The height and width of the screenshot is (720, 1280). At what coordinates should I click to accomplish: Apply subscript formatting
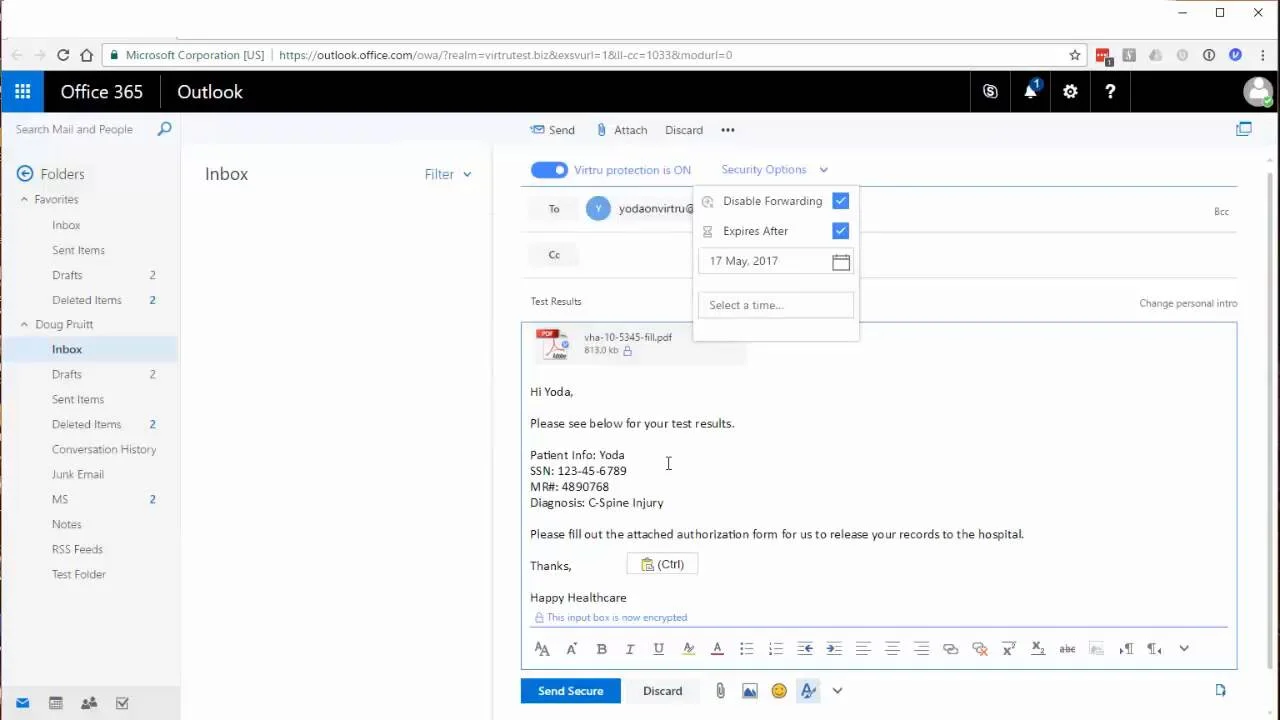[1038, 649]
